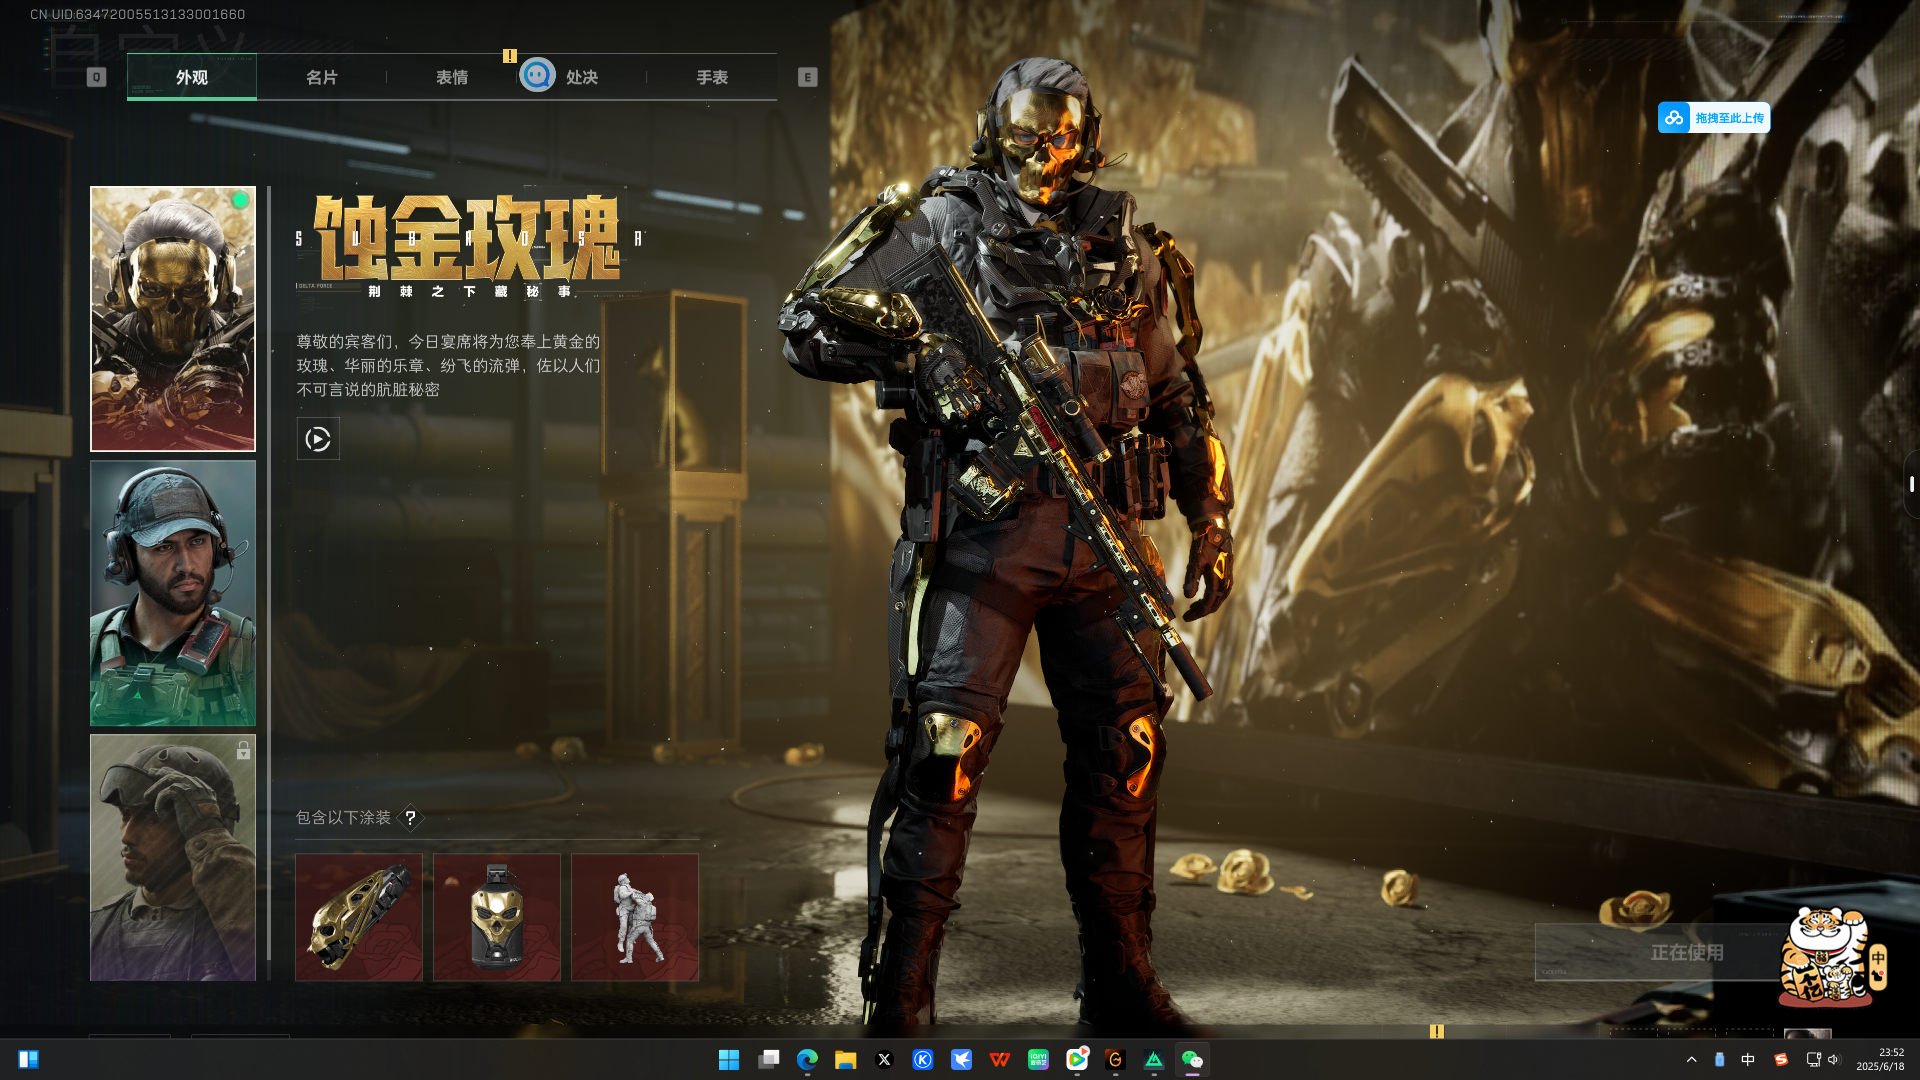Open the widgets icon at taskbar left

(x=28, y=1060)
